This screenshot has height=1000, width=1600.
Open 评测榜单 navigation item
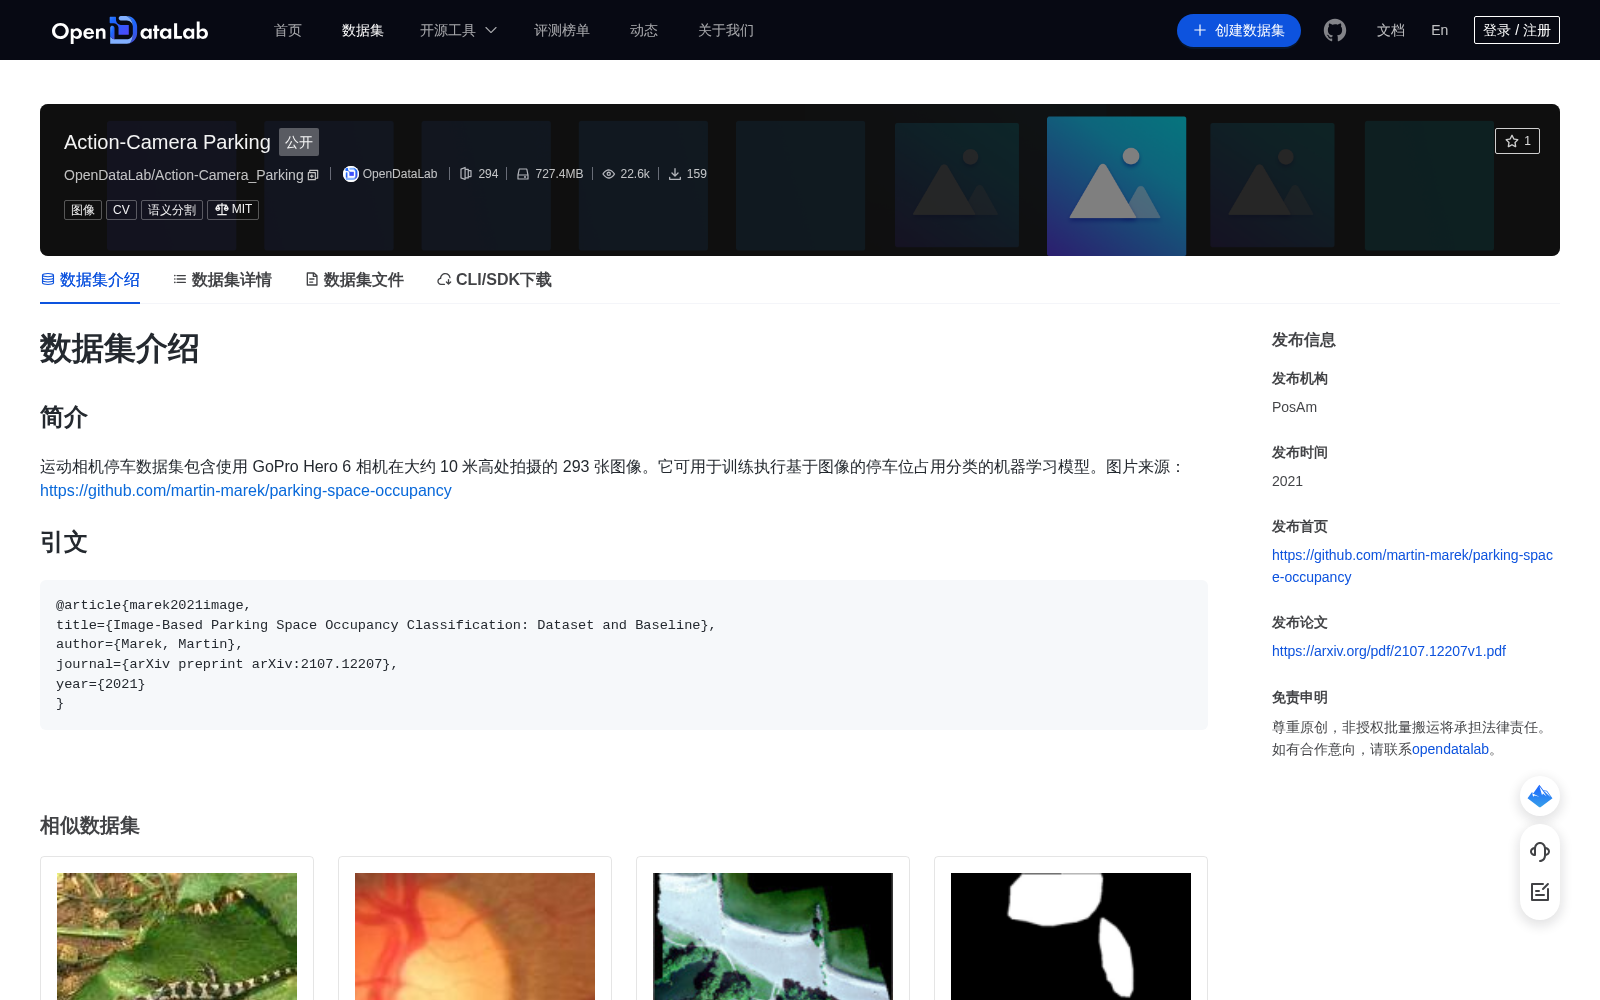(x=562, y=30)
